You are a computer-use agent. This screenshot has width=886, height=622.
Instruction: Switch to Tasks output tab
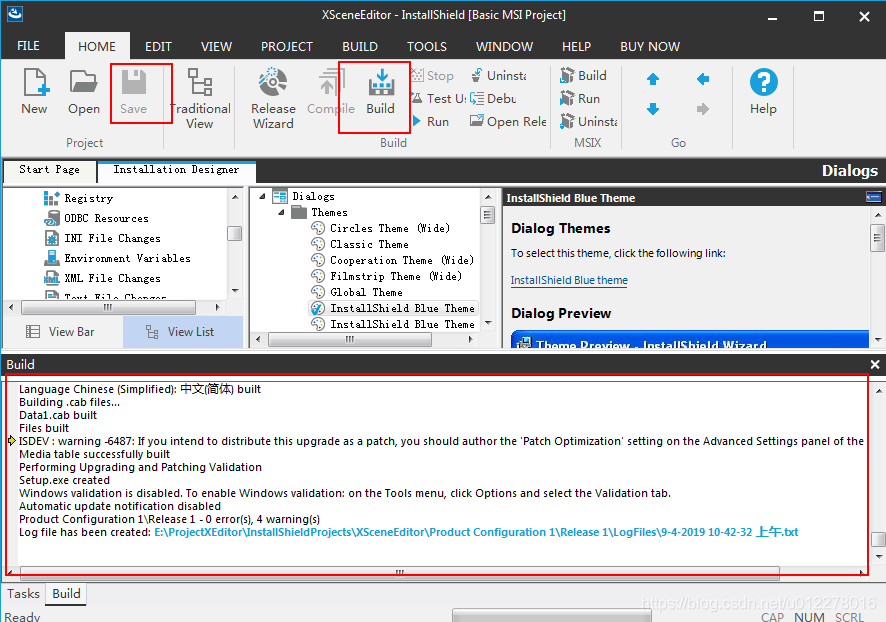click(23, 593)
